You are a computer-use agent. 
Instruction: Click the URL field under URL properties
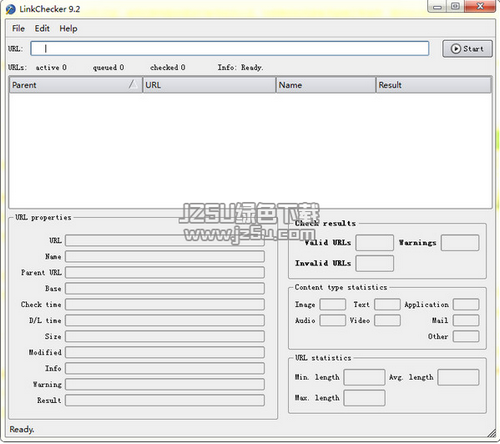pos(165,240)
